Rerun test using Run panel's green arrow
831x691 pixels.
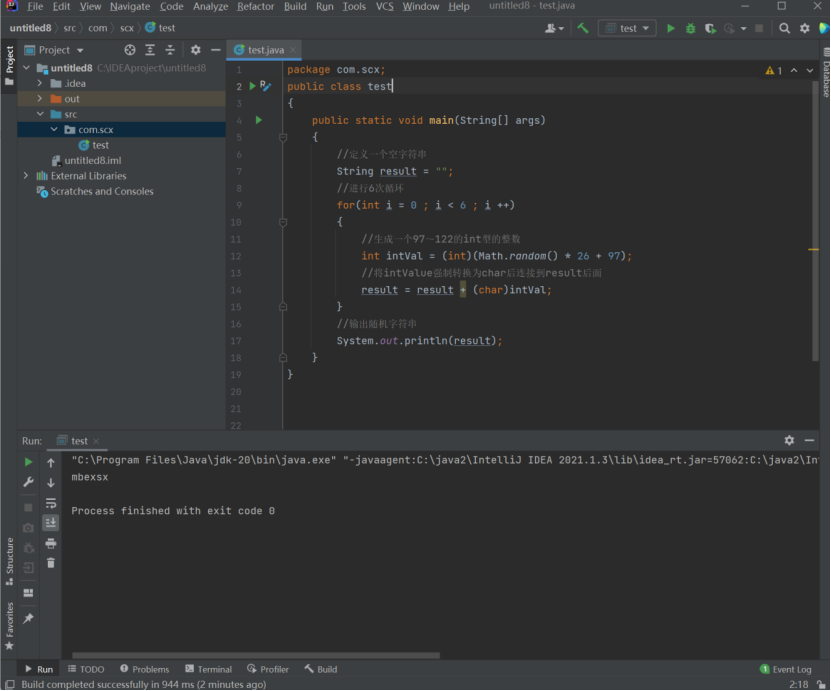click(28, 462)
